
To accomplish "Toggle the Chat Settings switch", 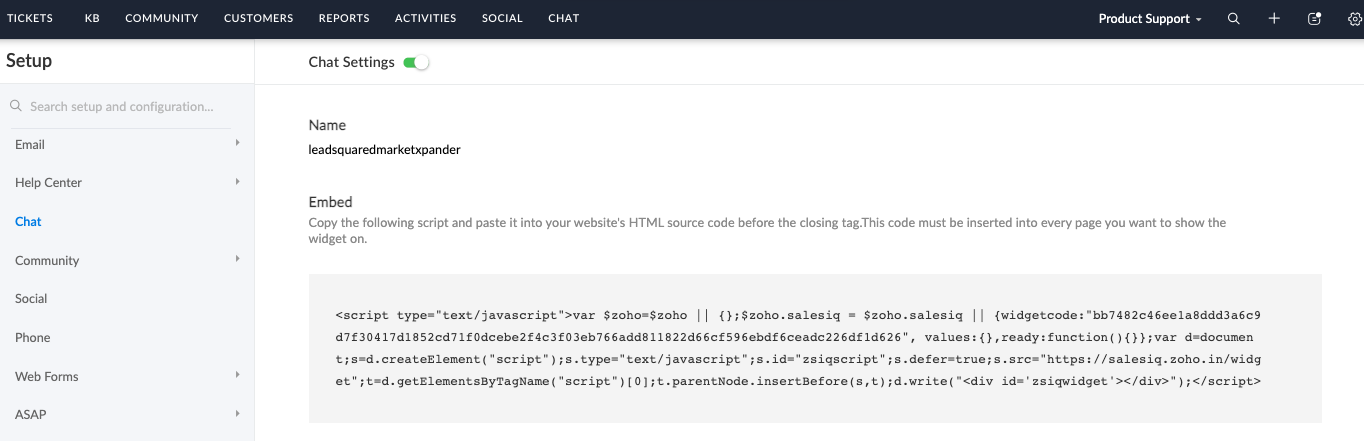I will (x=416, y=63).
